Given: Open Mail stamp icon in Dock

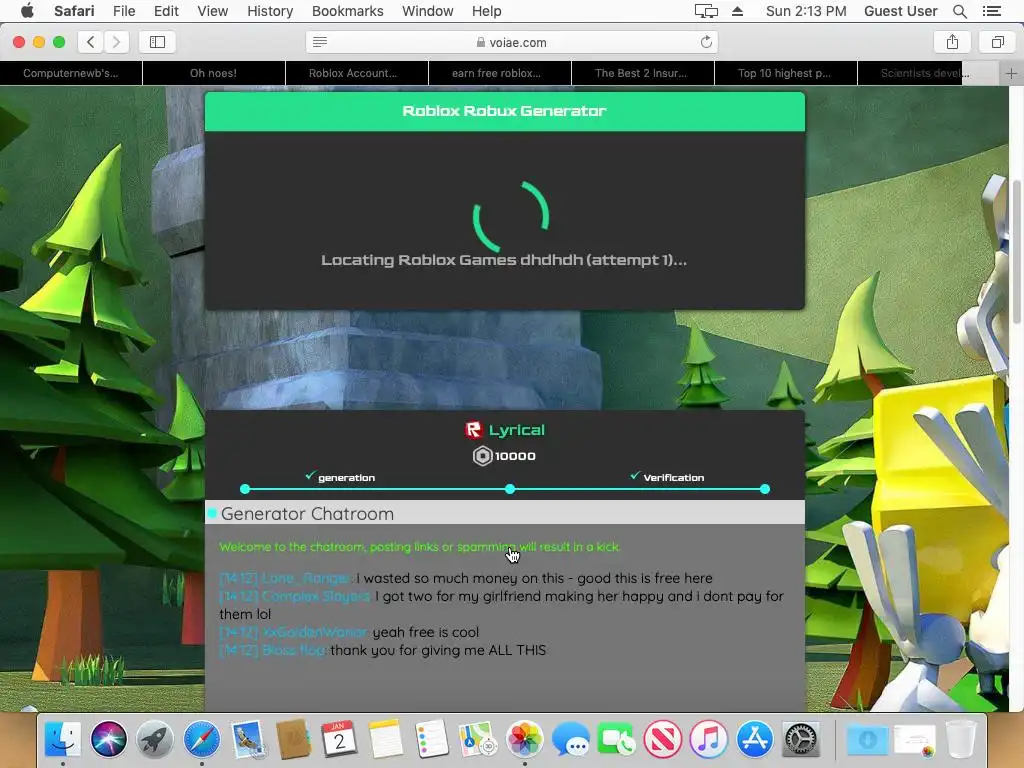Looking at the screenshot, I should point(248,739).
